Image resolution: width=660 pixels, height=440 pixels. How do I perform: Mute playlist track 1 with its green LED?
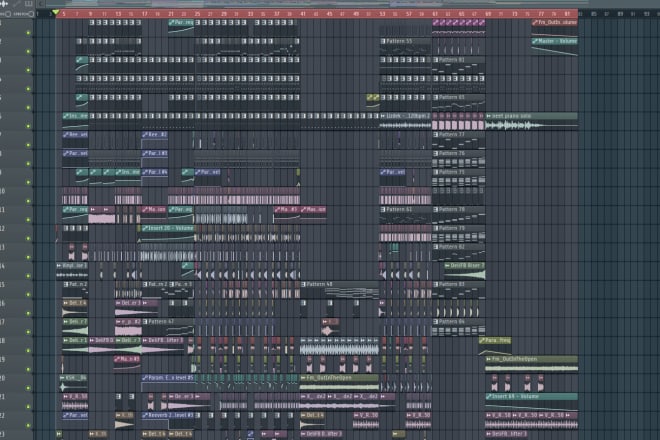[x=28, y=32]
